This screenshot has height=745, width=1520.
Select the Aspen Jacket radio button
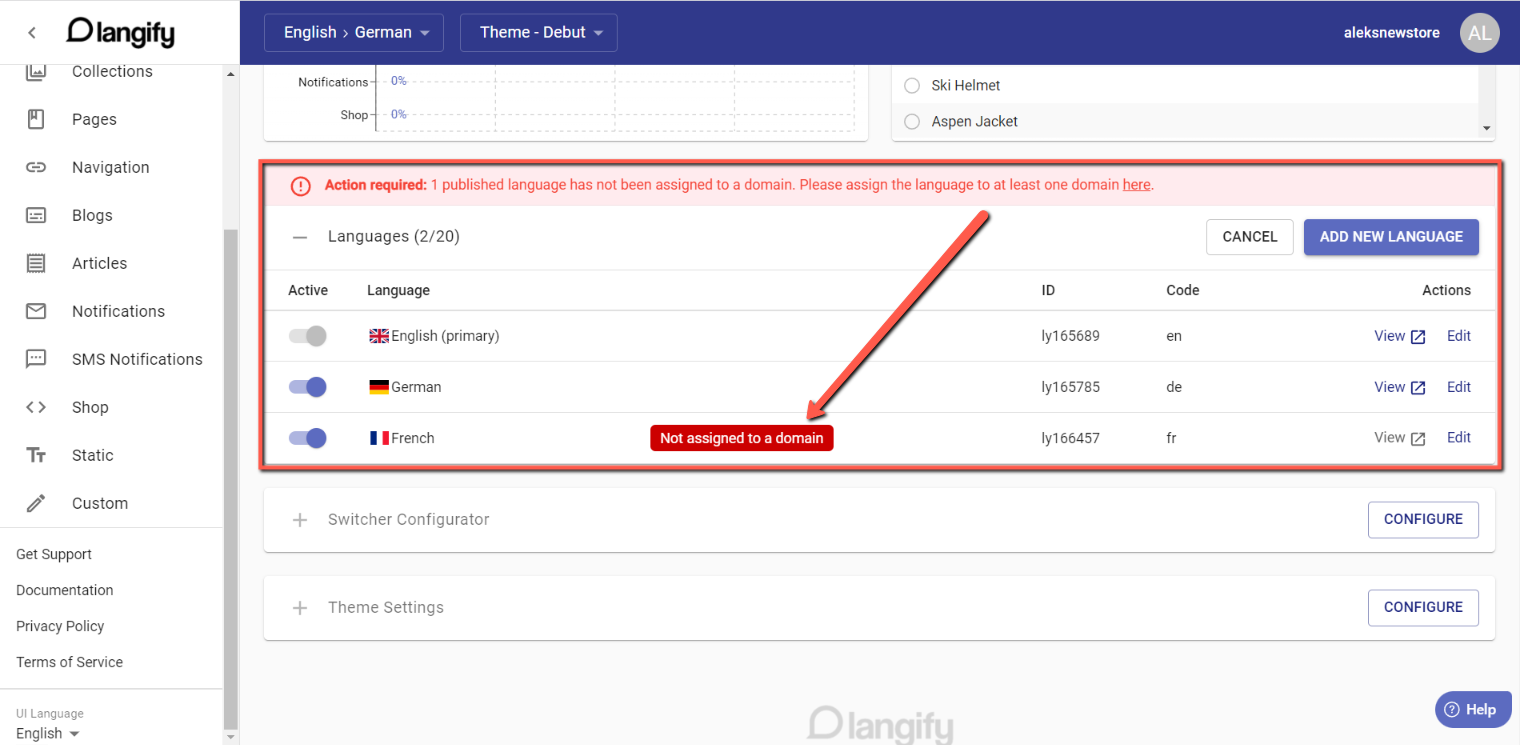[x=912, y=121]
